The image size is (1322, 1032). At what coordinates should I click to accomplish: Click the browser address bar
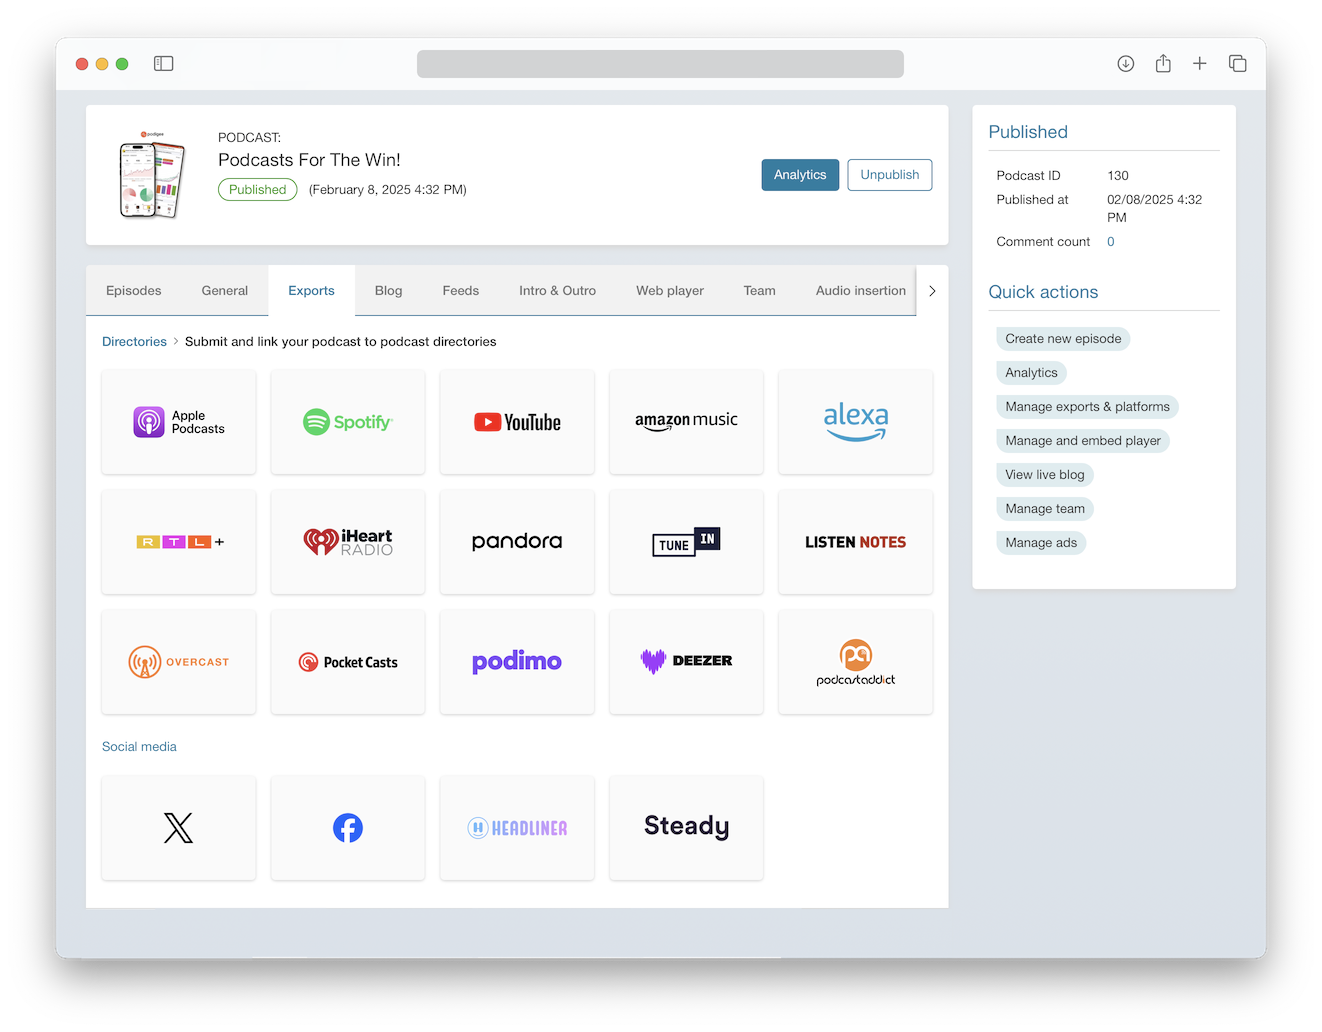[660, 64]
